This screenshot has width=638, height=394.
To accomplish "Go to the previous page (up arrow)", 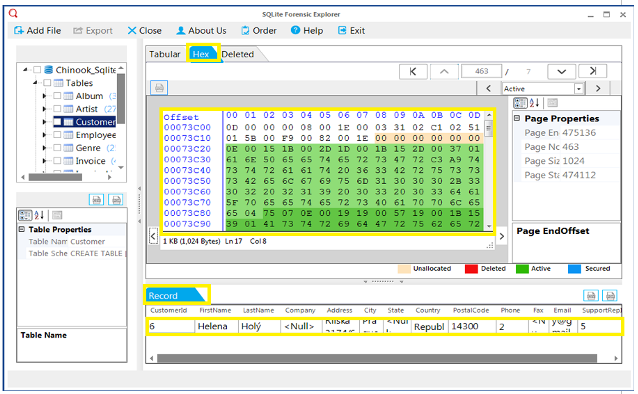I will (444, 71).
